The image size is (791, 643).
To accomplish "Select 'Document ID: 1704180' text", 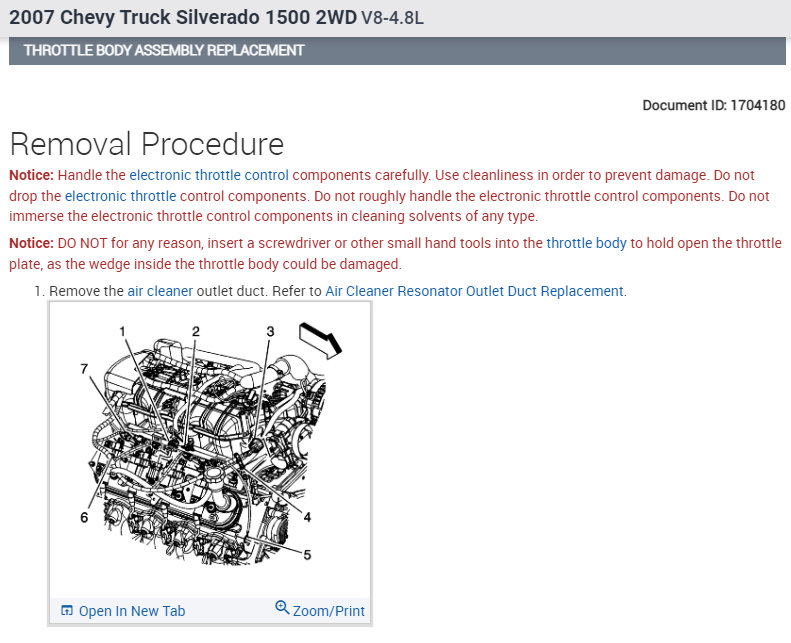I will 714,105.
